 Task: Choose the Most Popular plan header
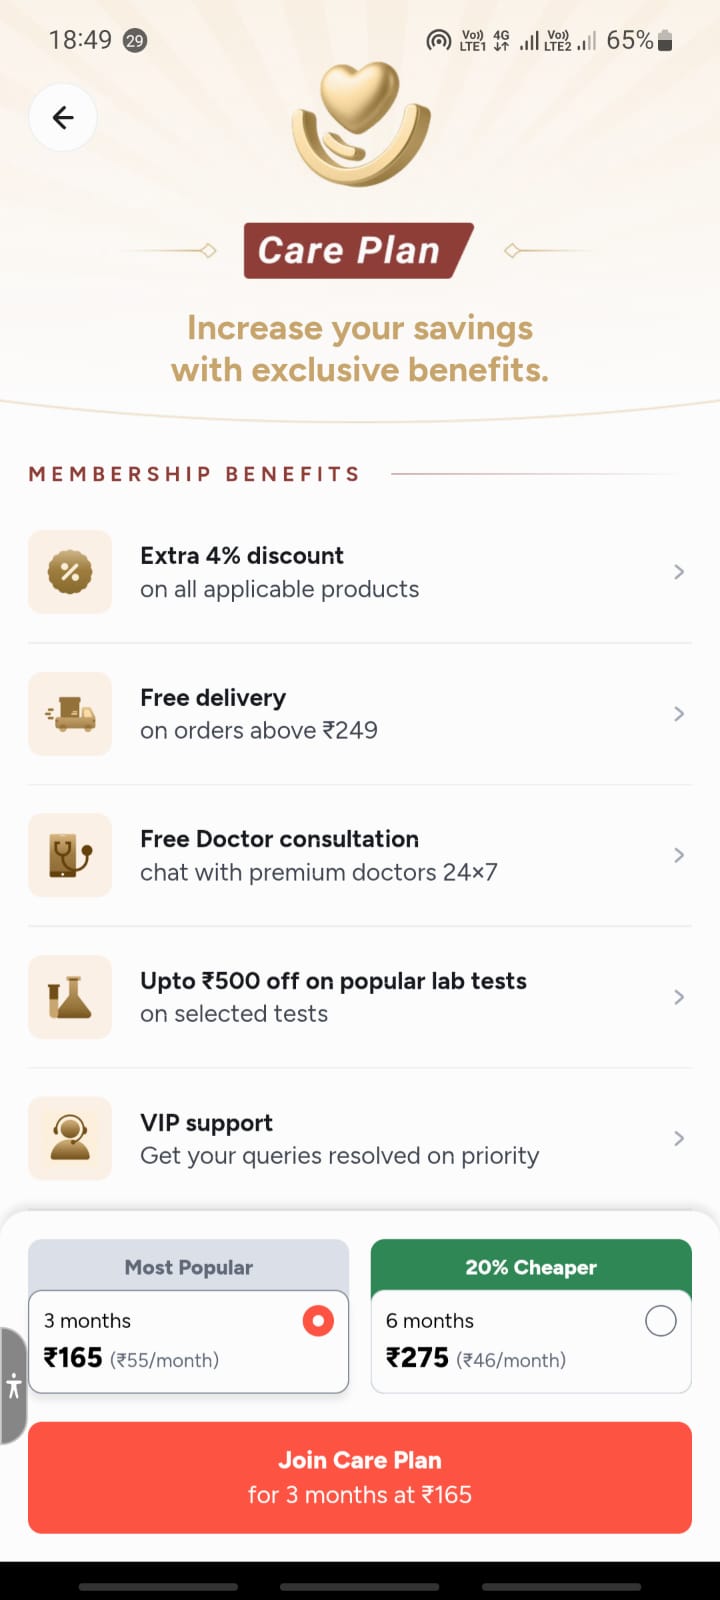click(188, 1267)
